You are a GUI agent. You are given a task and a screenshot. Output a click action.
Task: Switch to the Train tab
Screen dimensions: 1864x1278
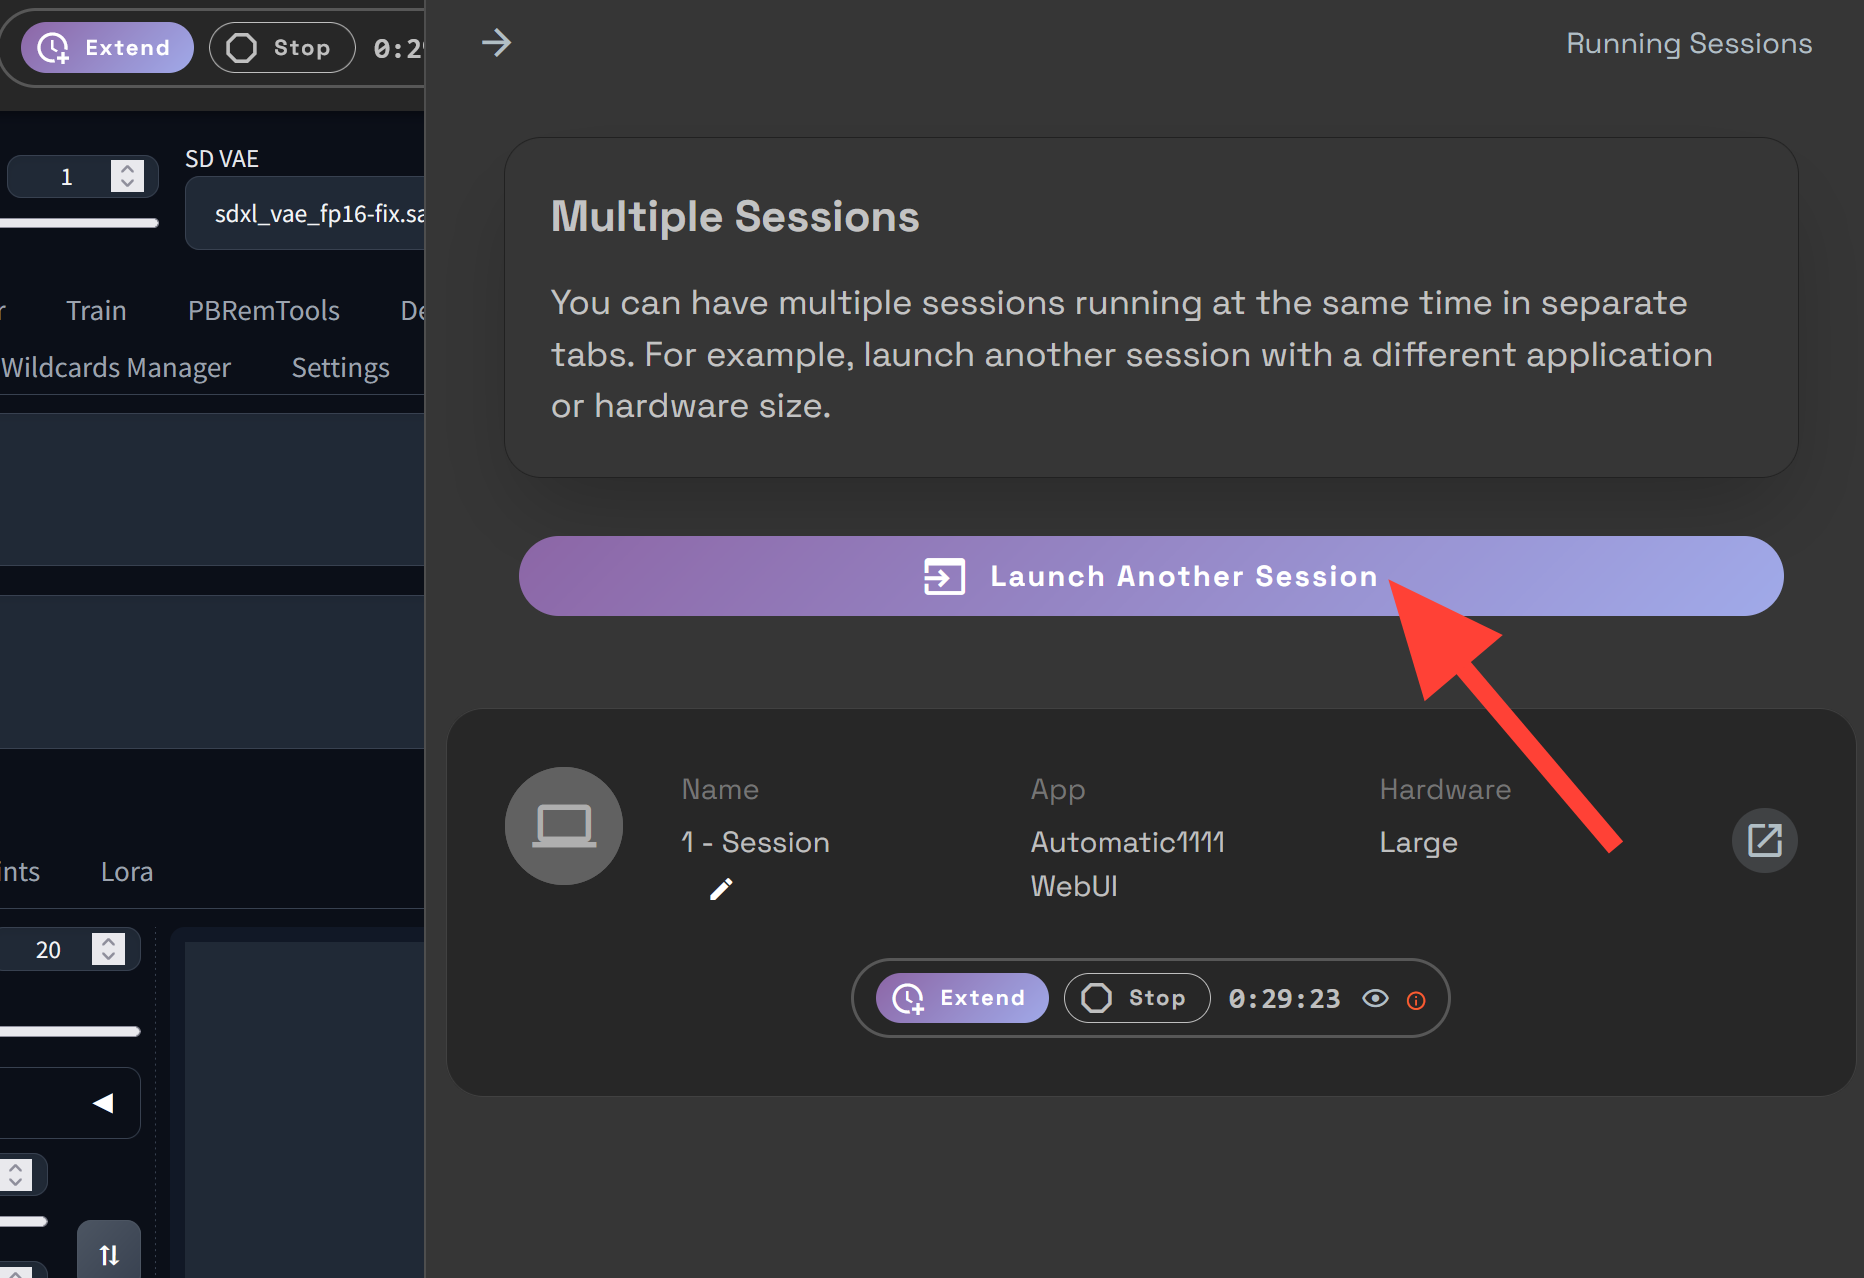click(96, 311)
